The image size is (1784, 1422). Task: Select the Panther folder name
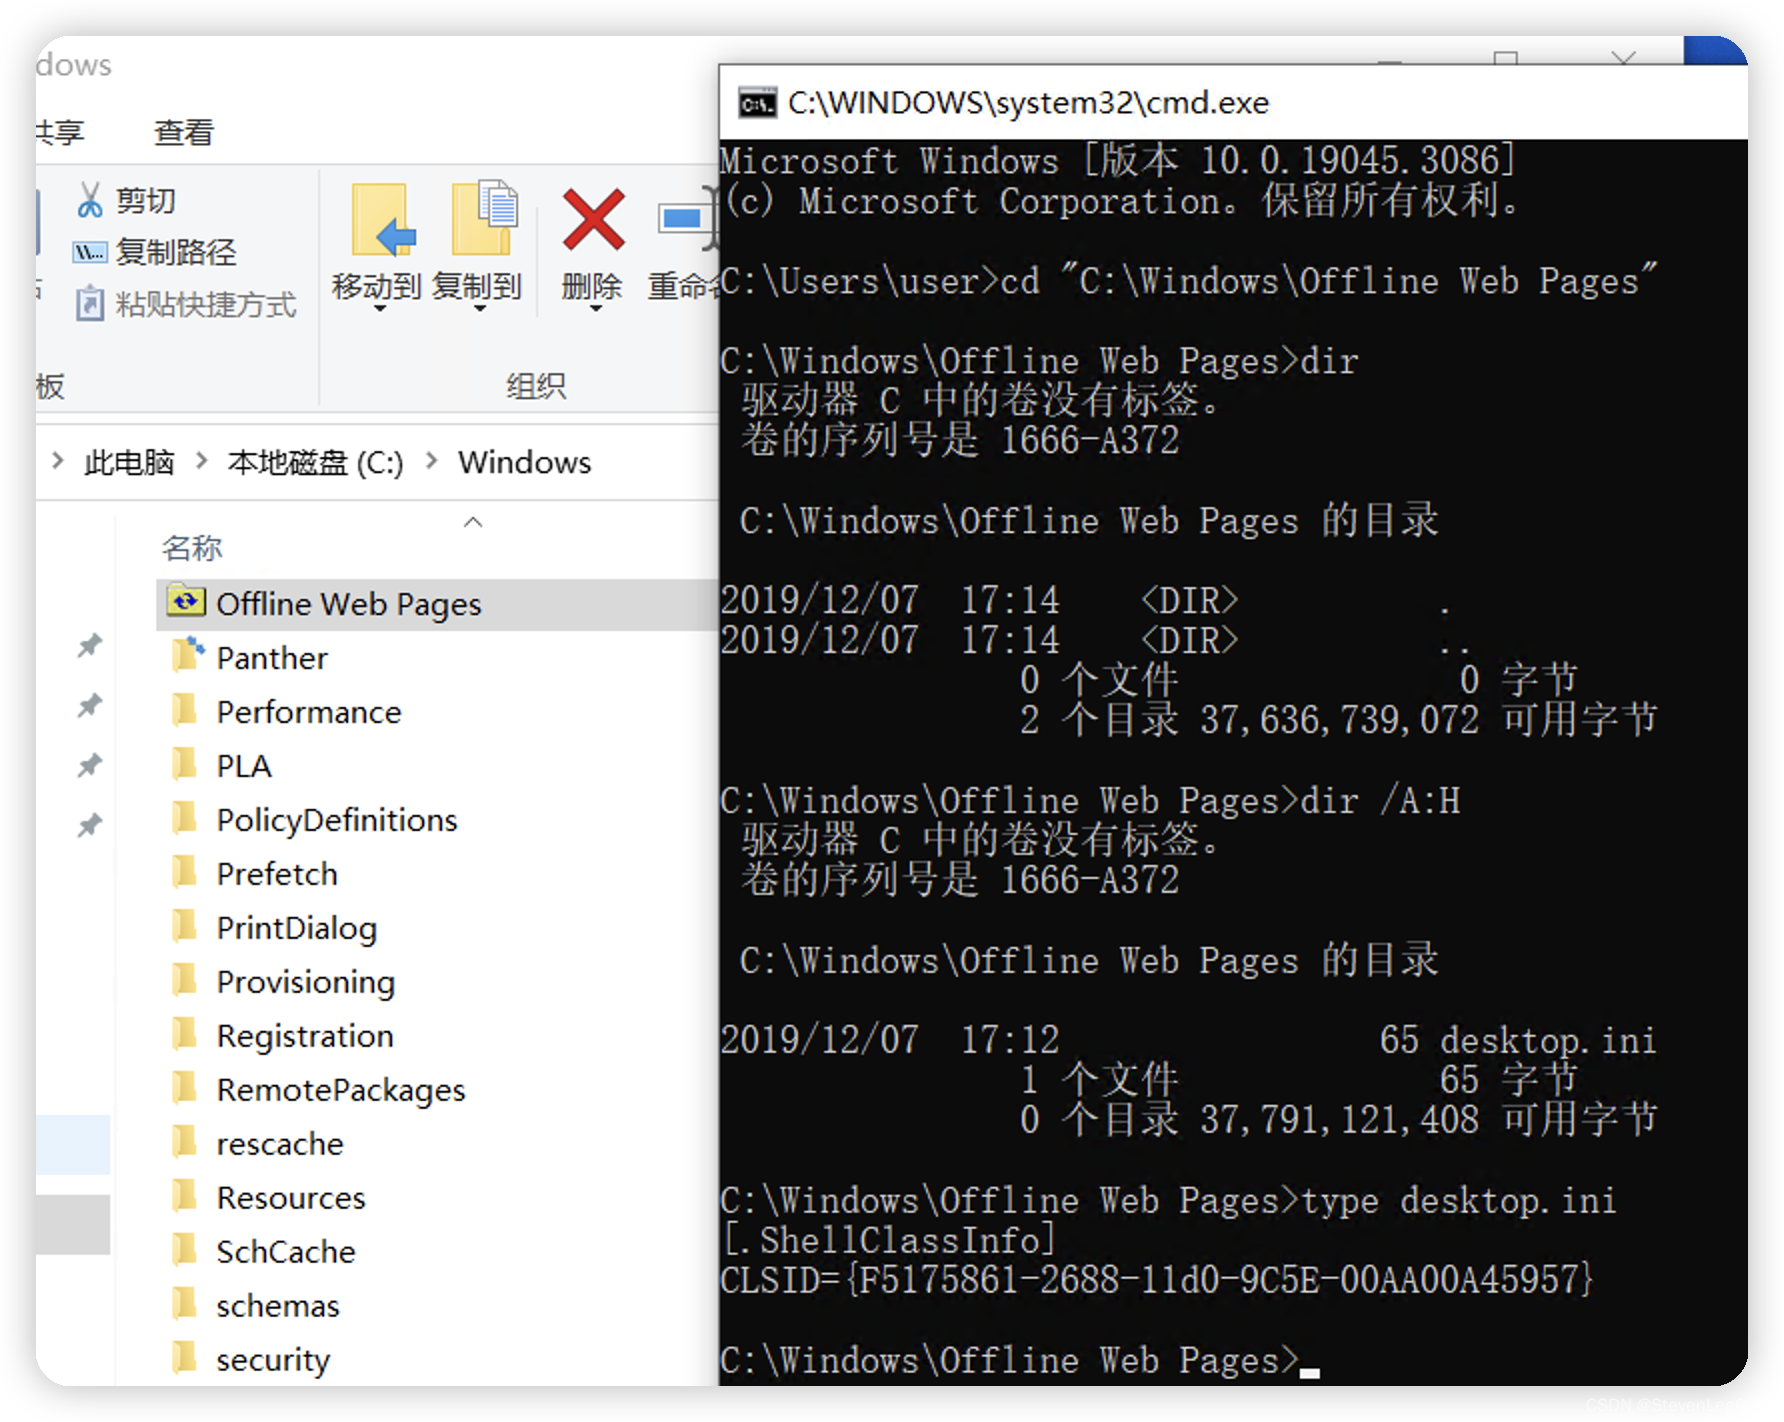click(x=272, y=658)
